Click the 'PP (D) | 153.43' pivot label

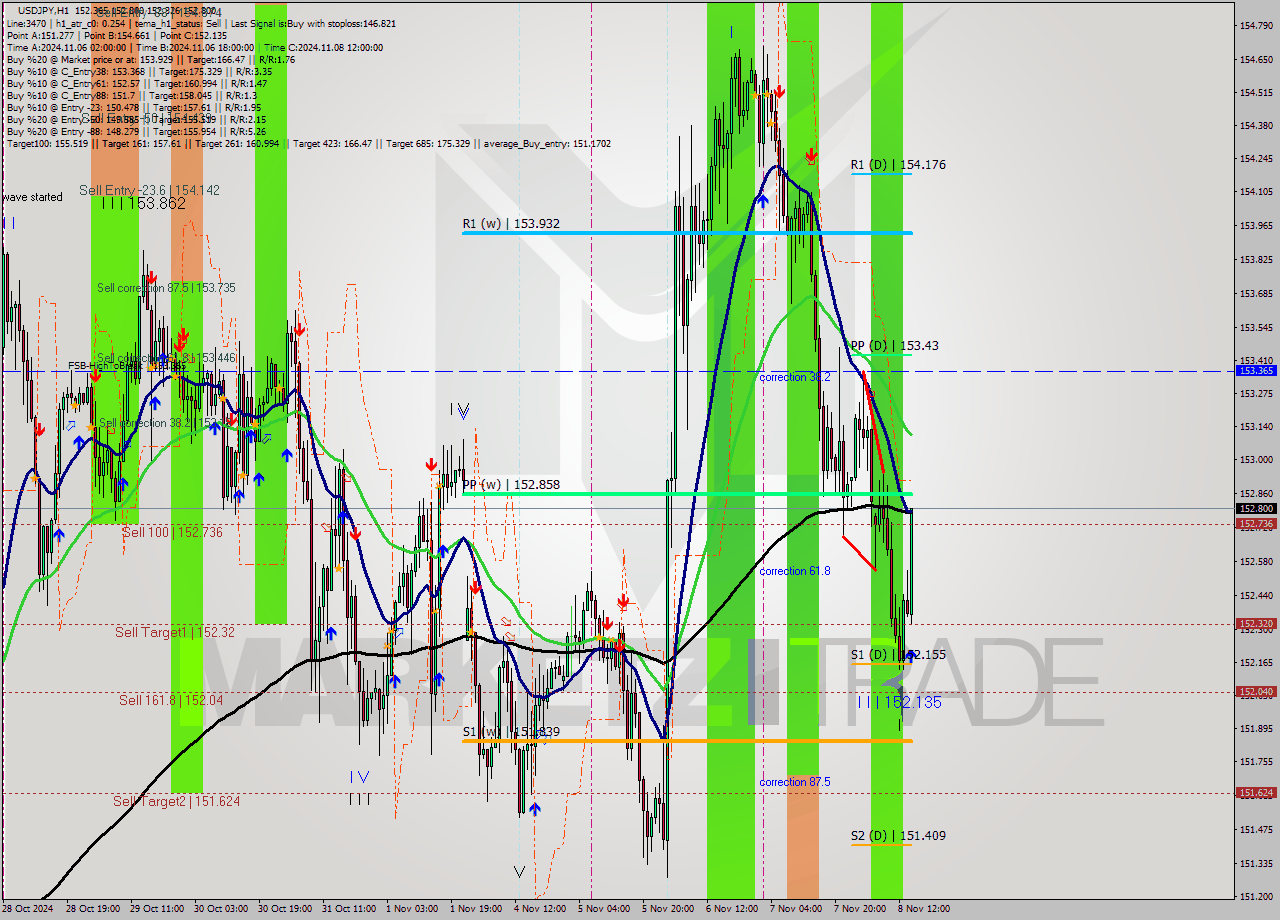895,346
